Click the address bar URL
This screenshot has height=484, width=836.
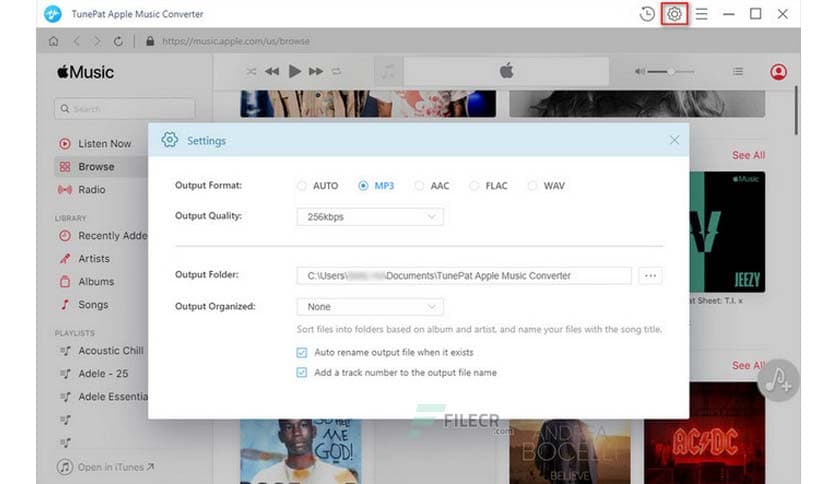click(236, 41)
